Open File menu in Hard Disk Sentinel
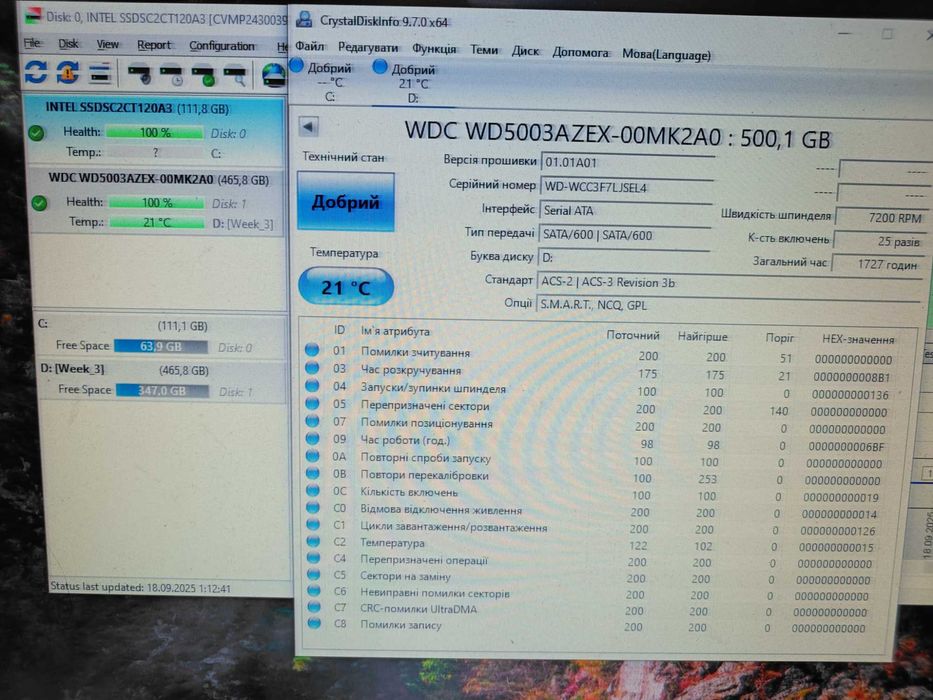 [x=32, y=43]
